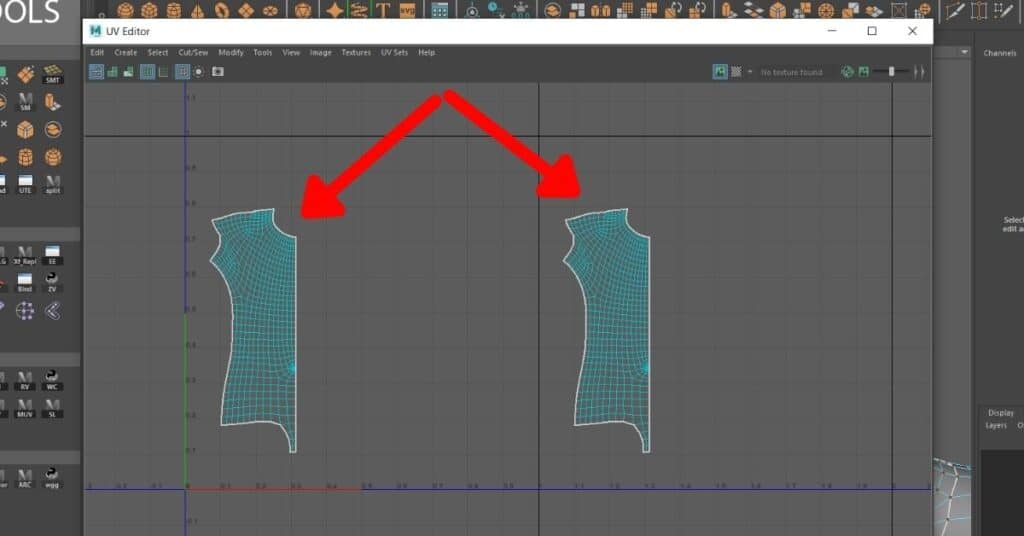This screenshot has width=1024, height=536.
Task: Open the Create menu in UV Editor
Action: (x=125, y=52)
